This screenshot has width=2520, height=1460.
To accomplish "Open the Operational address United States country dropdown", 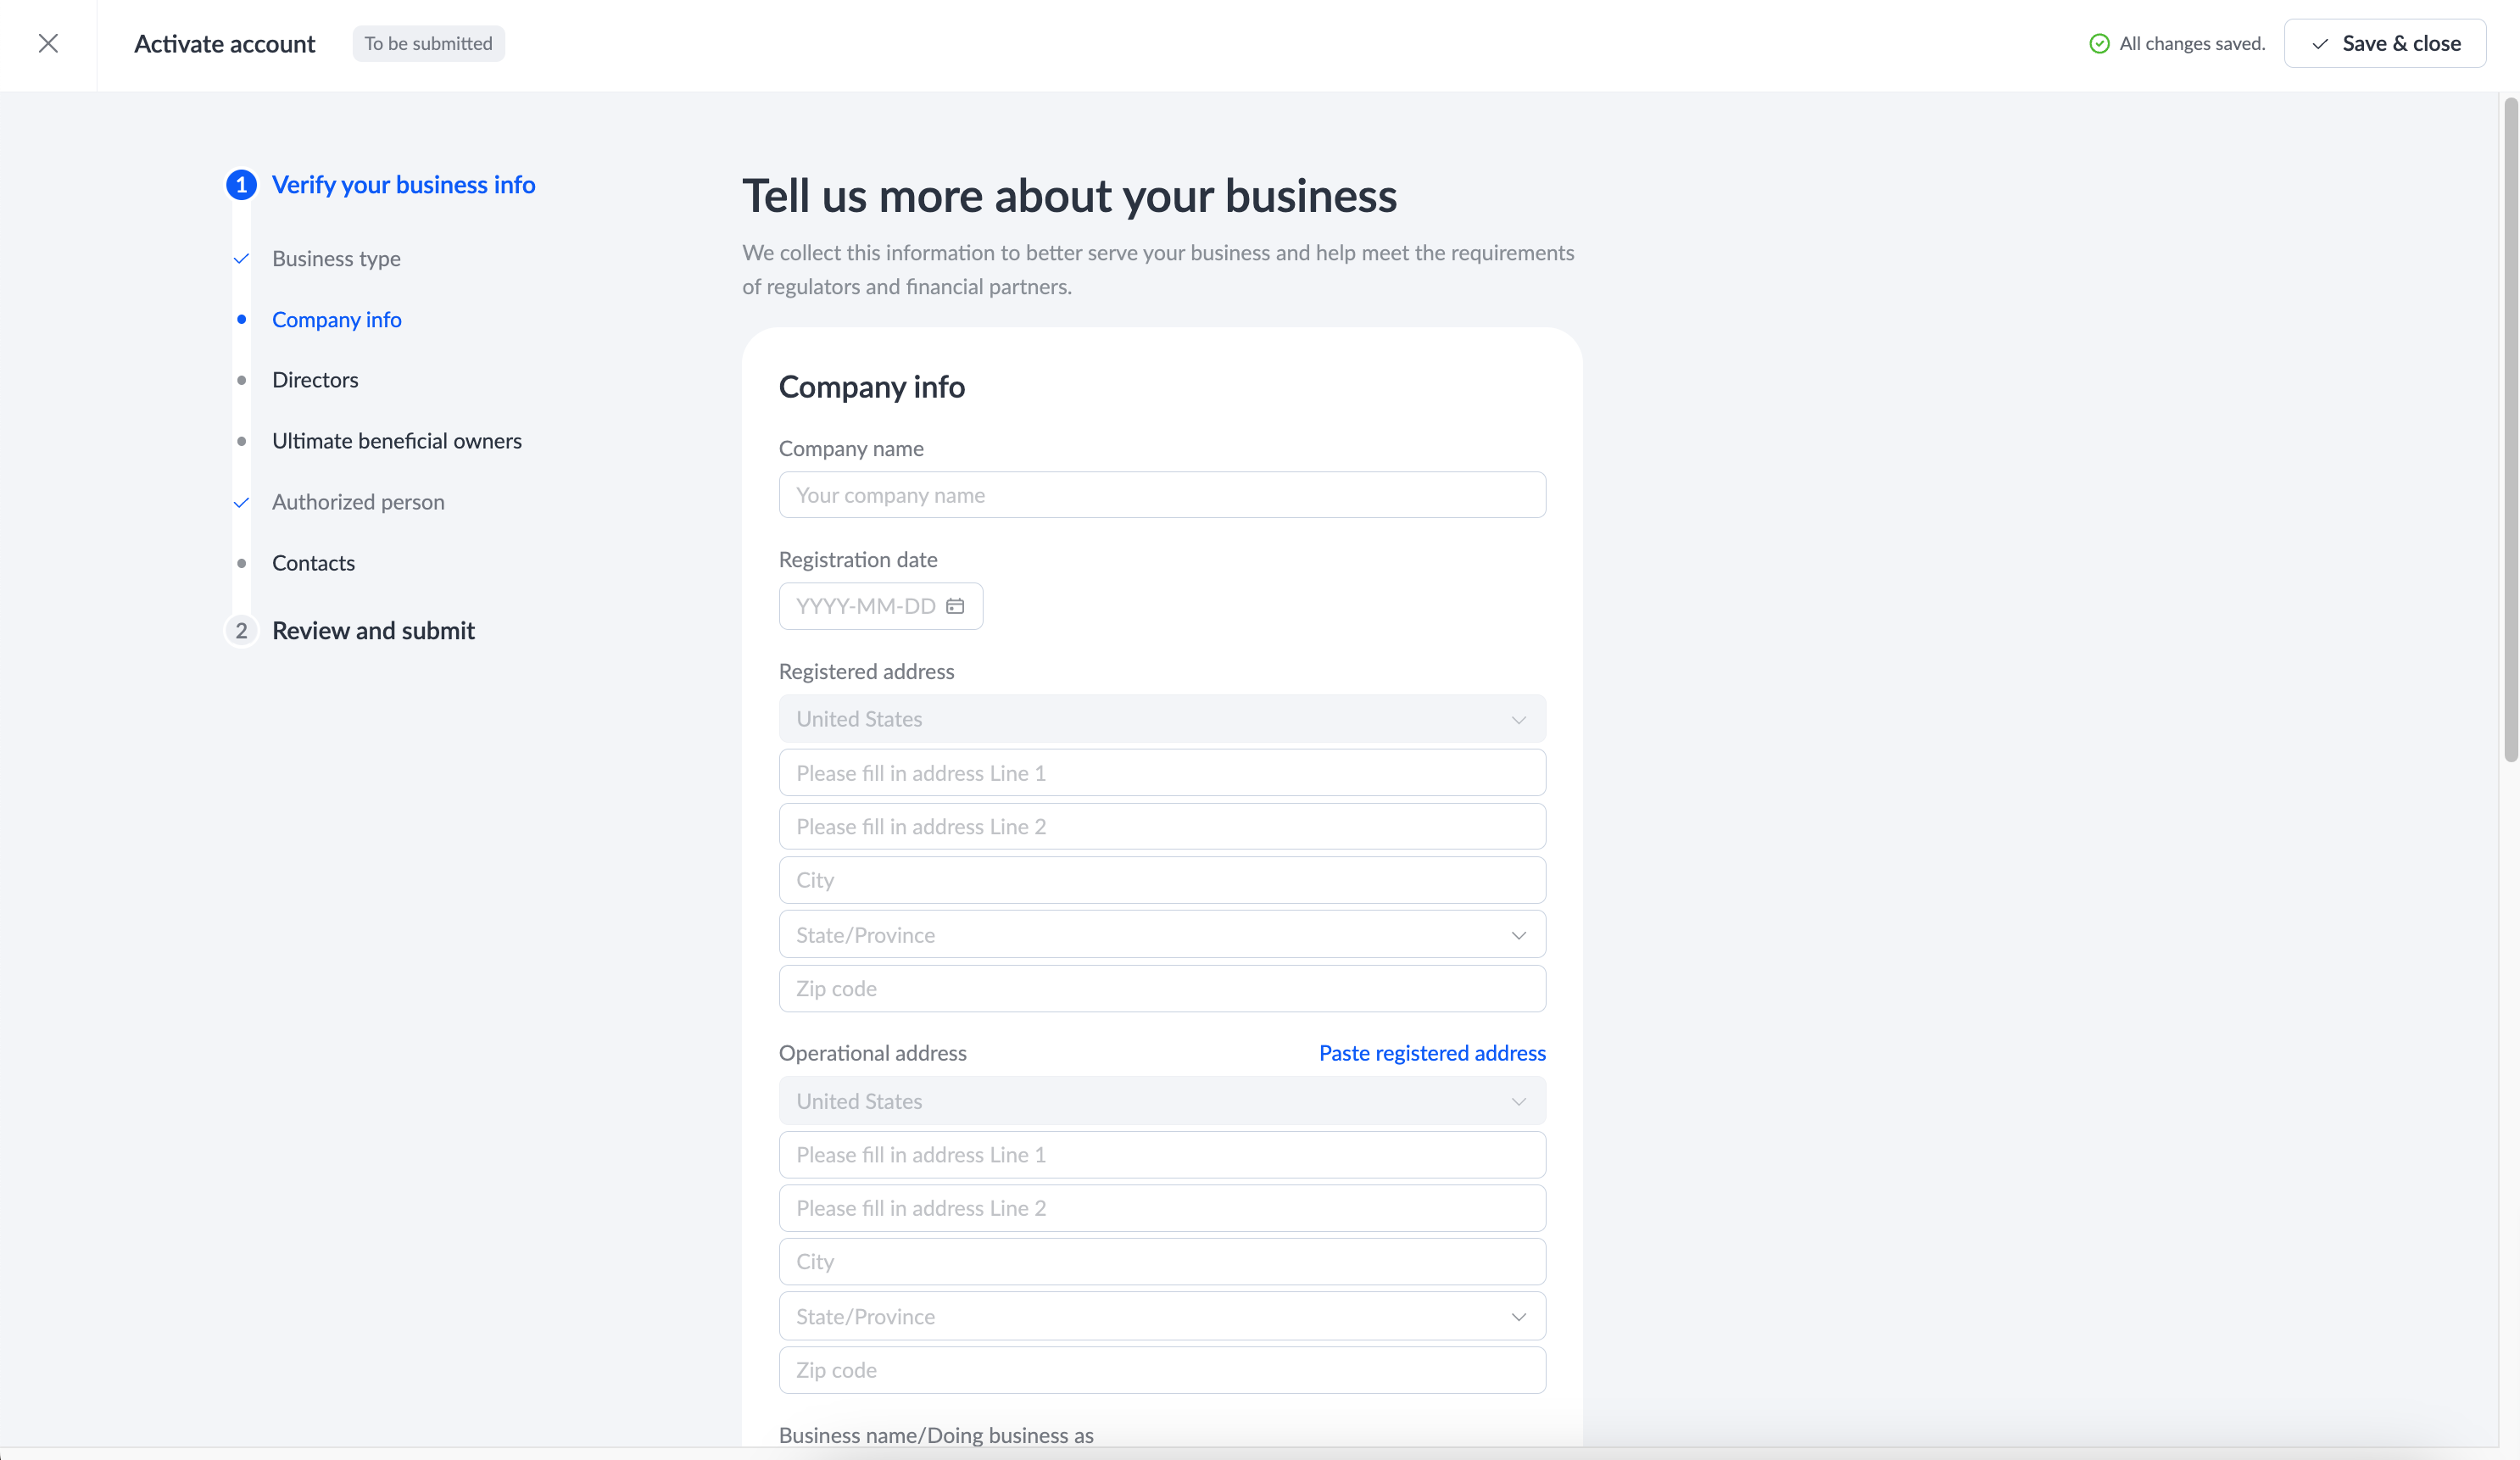I will 1162,1101.
